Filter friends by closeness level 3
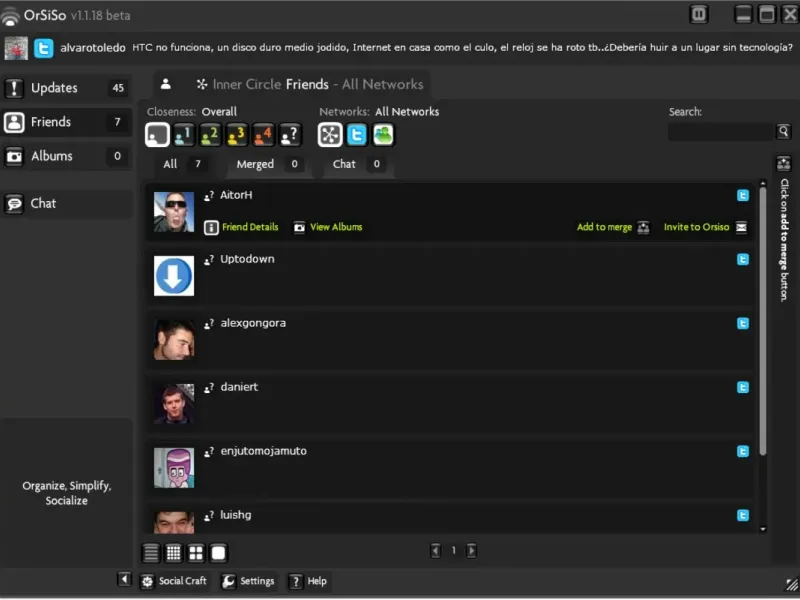 (236, 135)
